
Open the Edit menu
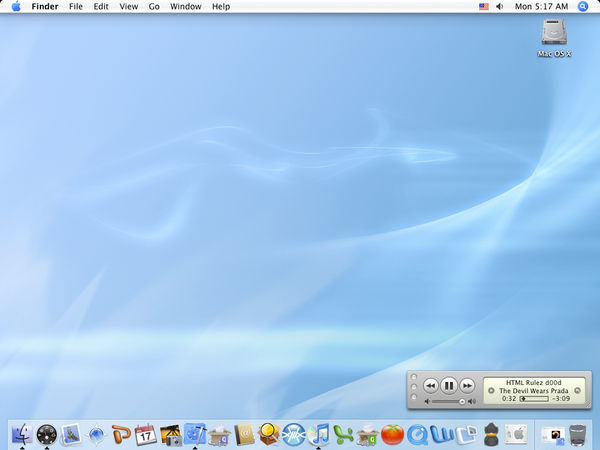(x=101, y=7)
